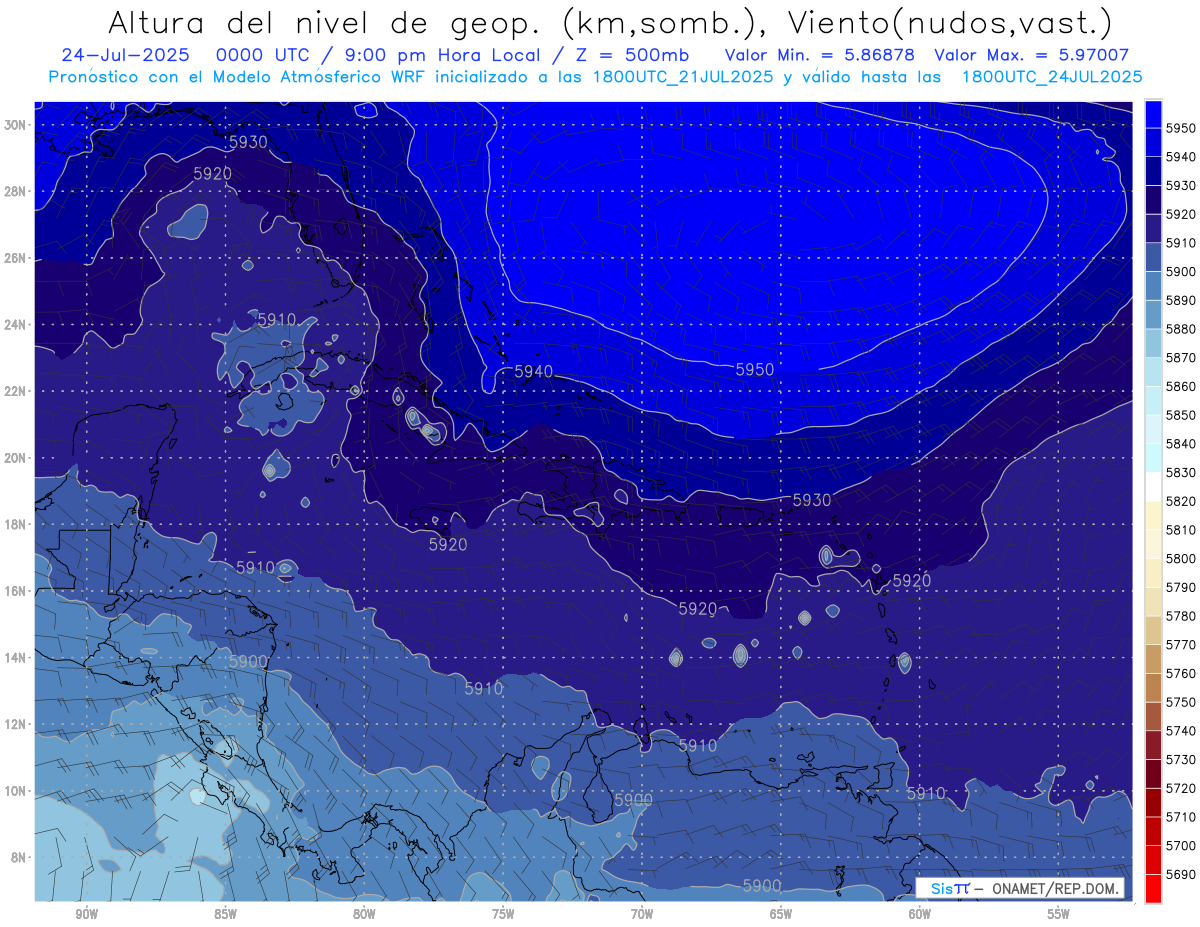
Task: Click the 'Z = 500mb' level text
Action: point(630,55)
